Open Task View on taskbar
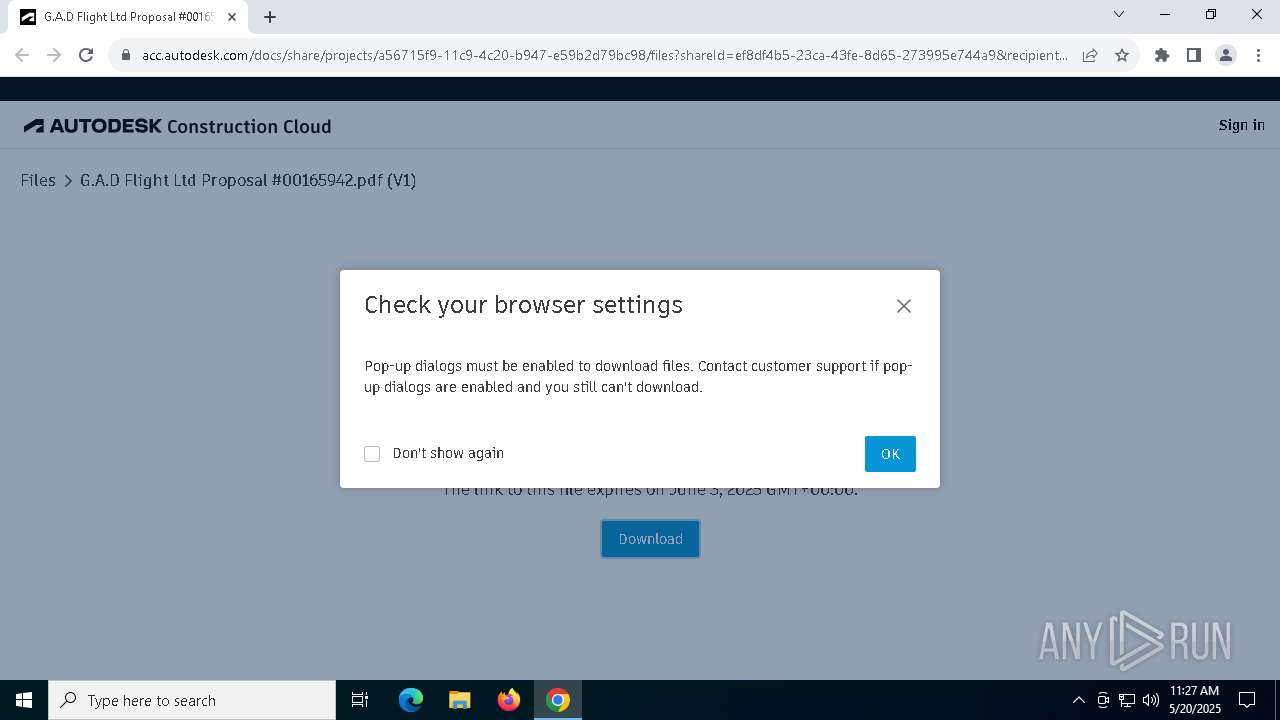 coord(360,700)
